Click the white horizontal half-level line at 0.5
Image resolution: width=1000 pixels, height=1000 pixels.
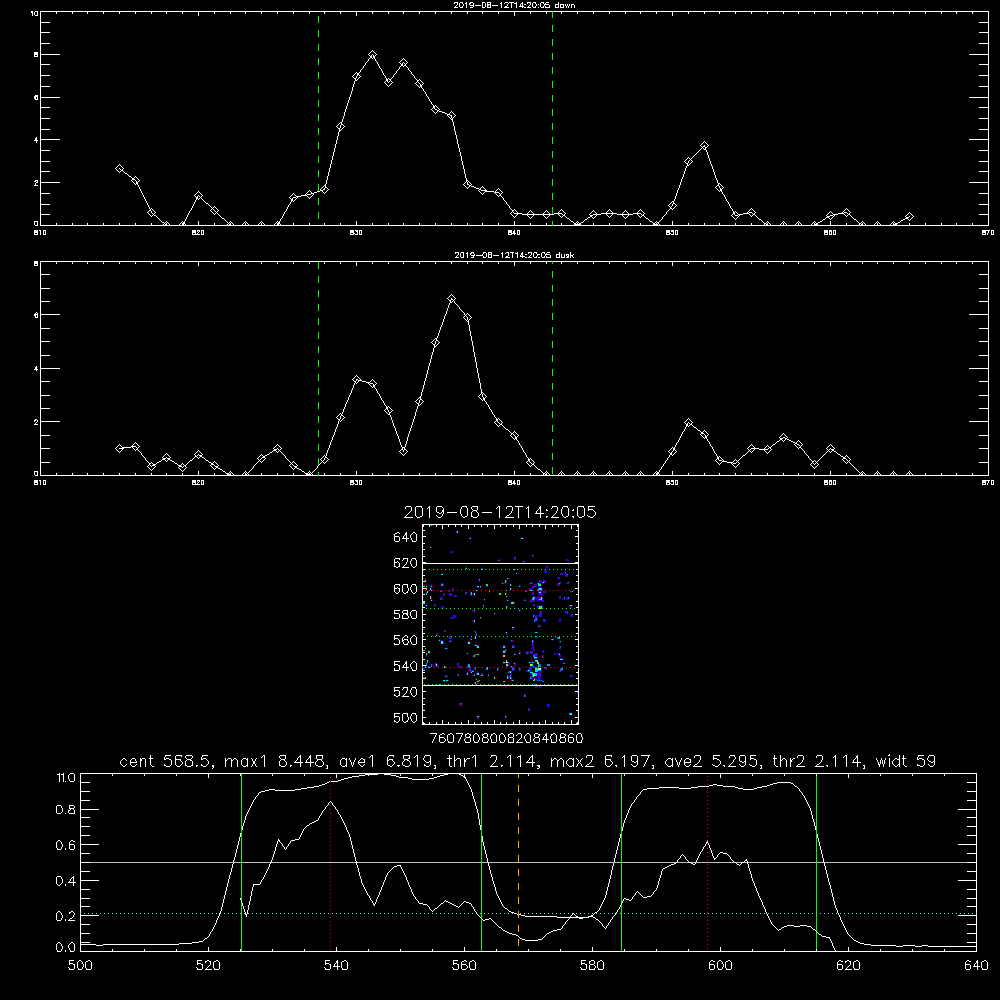pos(528,862)
